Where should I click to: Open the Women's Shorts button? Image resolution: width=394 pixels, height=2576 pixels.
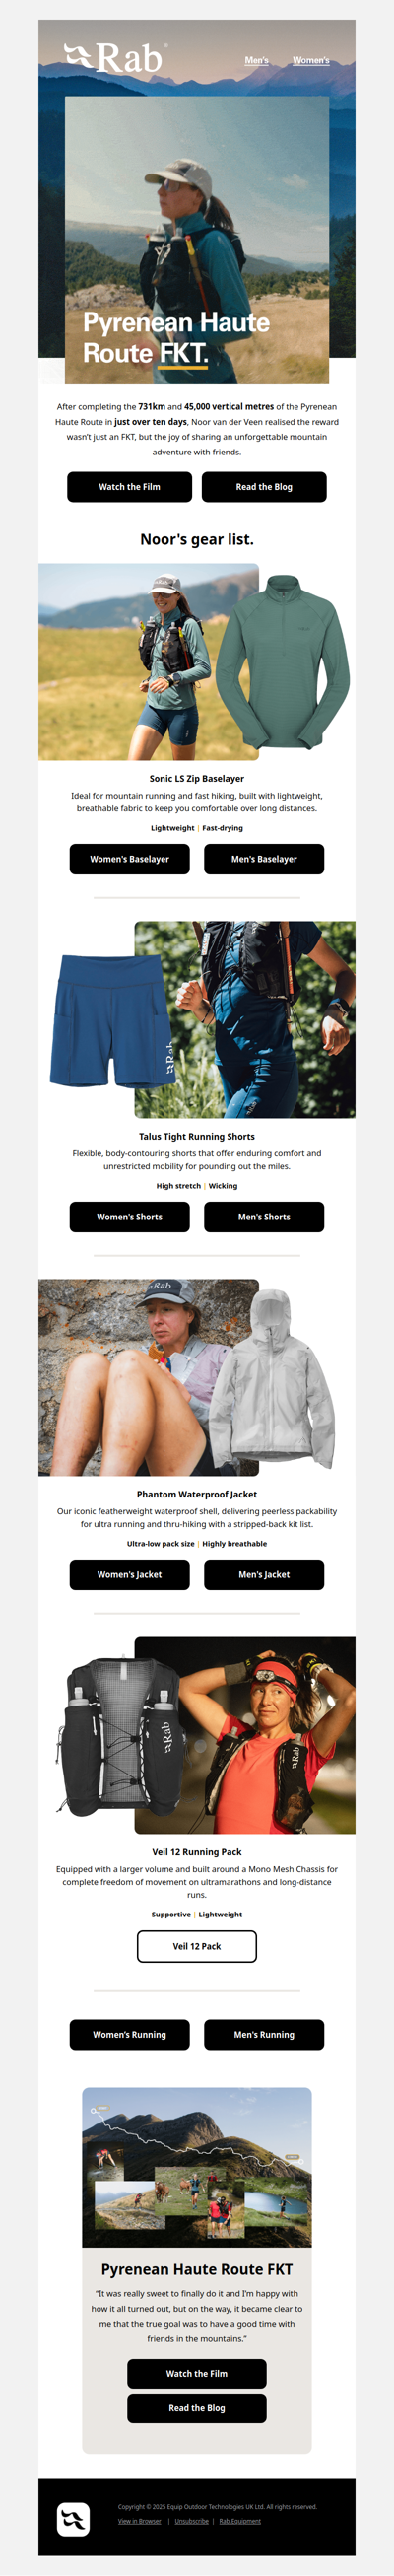(129, 1217)
